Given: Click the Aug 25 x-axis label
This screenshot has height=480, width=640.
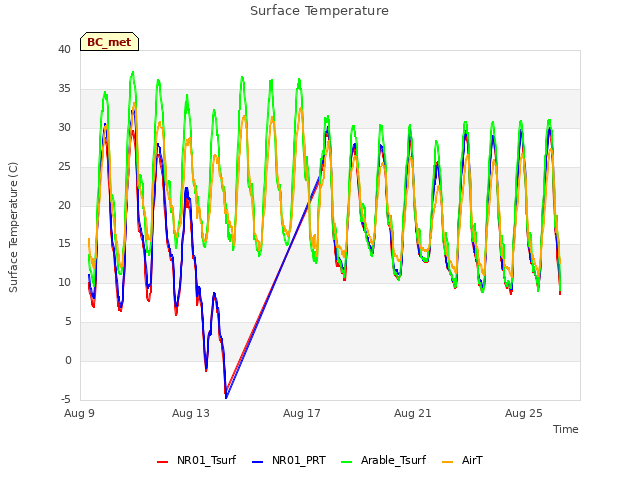Looking at the screenshot, I should 524,413.
